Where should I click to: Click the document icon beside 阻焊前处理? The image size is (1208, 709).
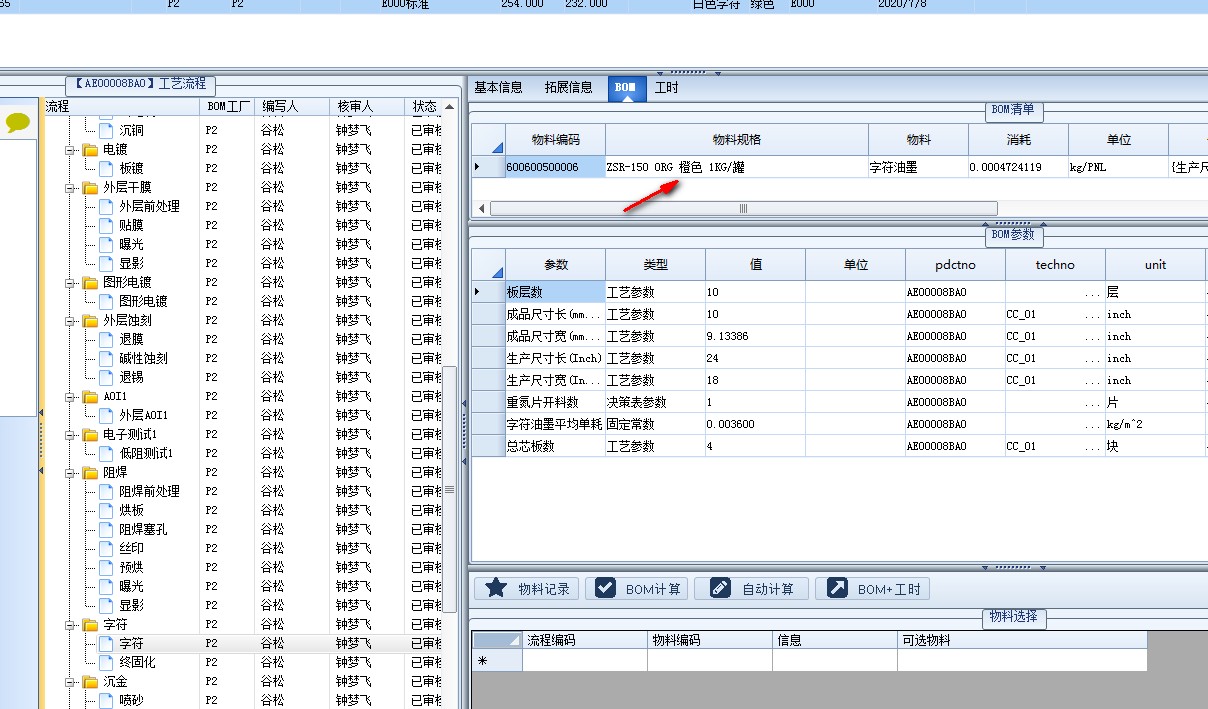(107, 491)
